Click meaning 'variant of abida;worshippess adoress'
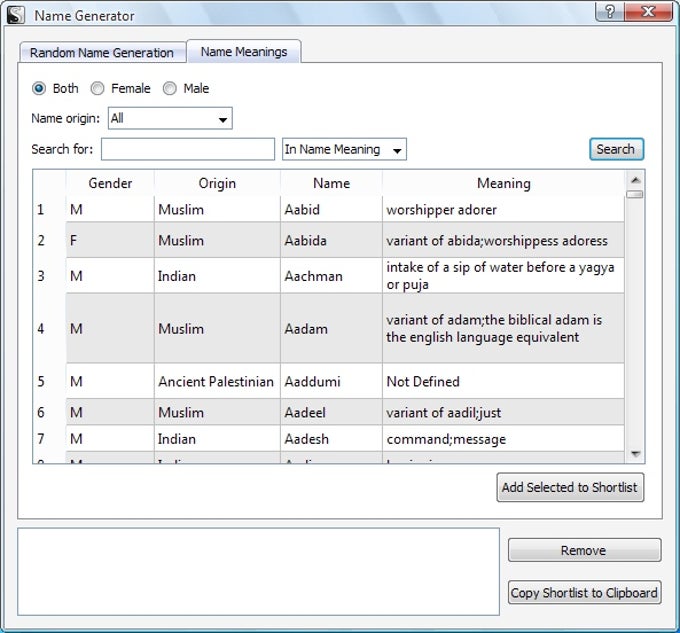 [503, 240]
